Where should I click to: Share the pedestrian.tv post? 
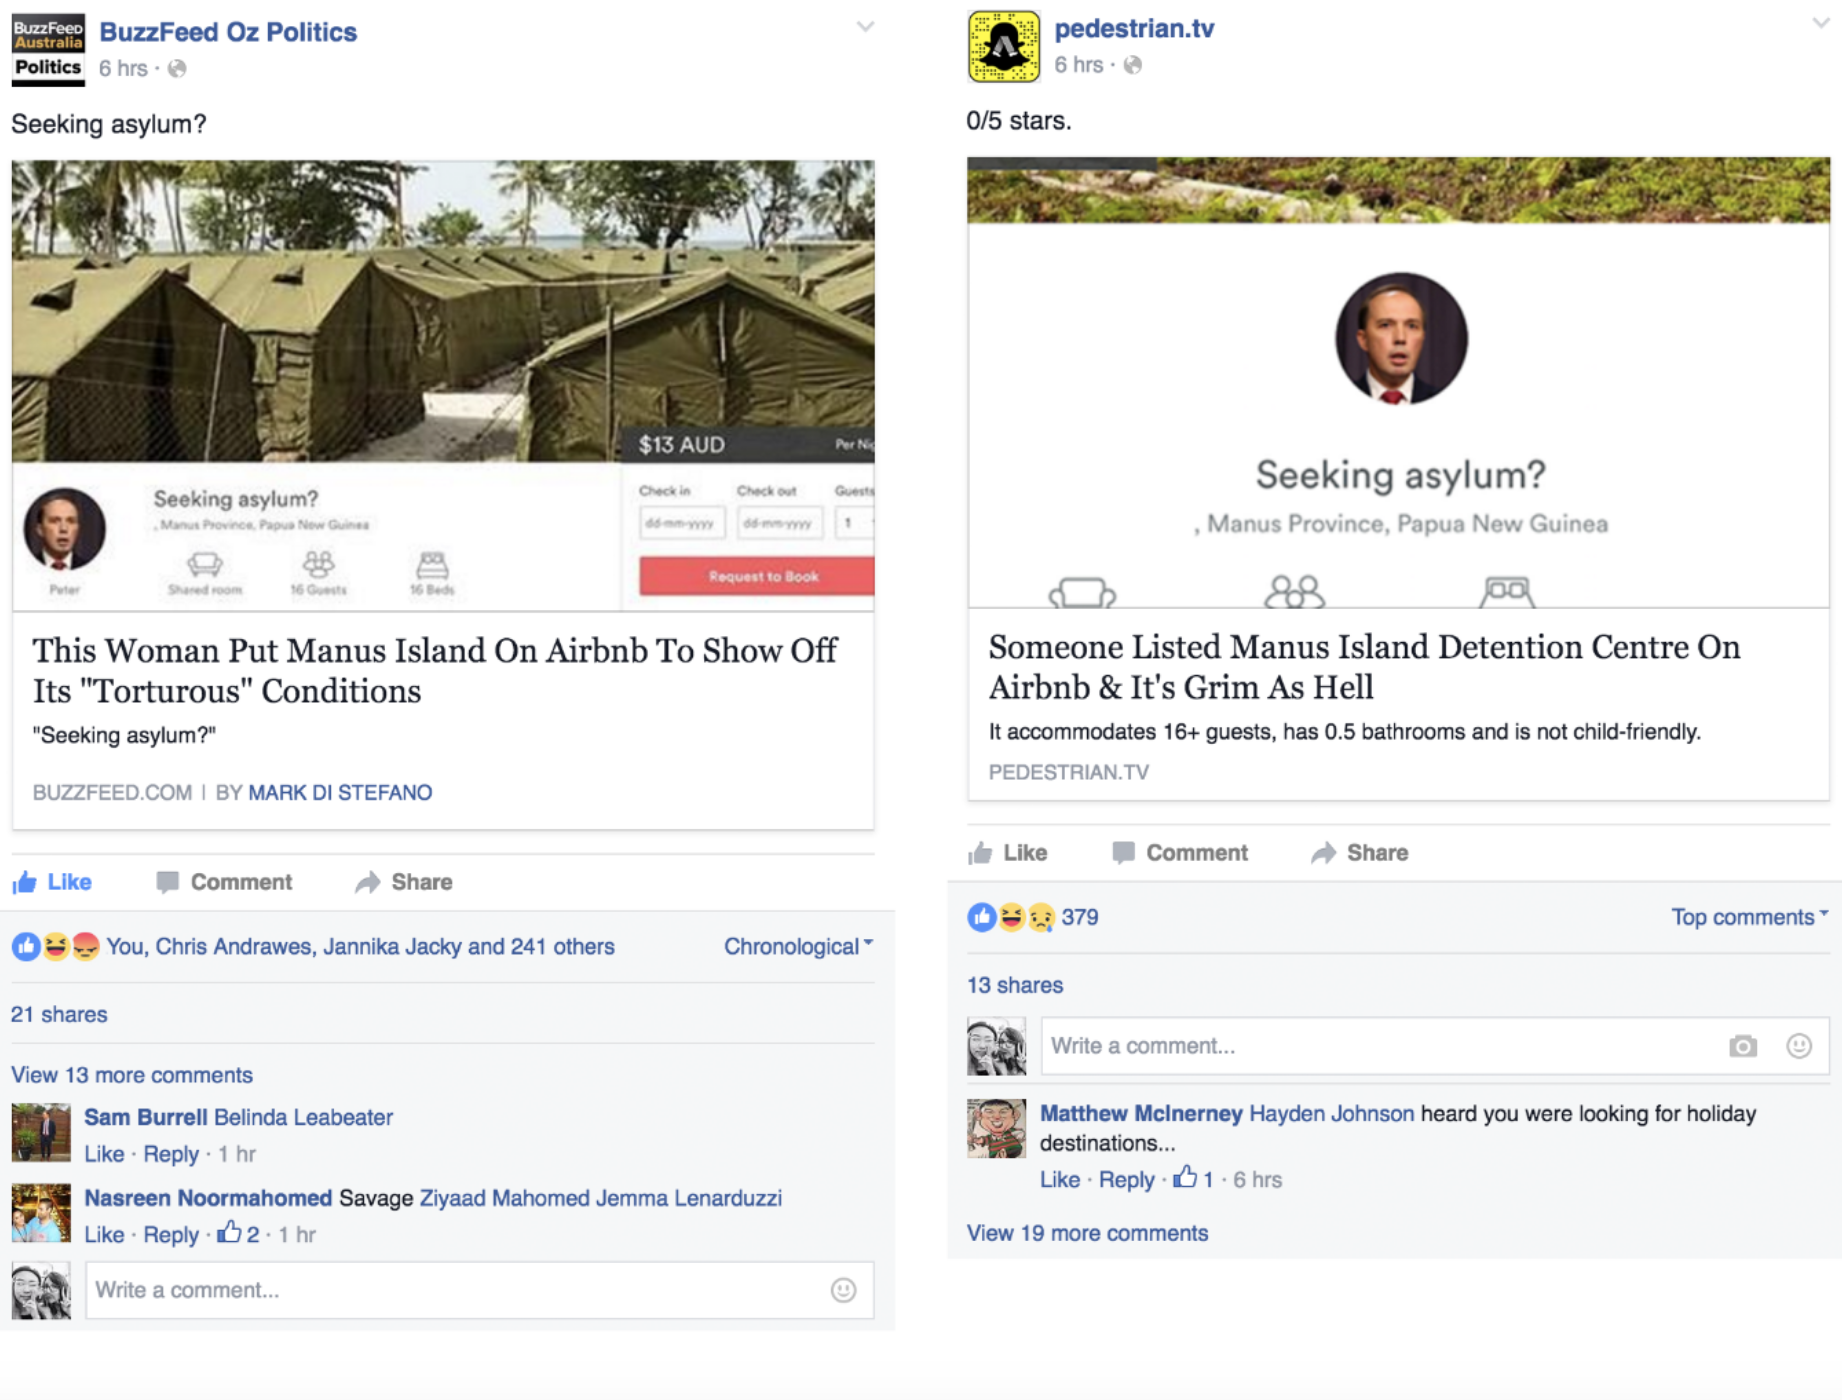coord(1360,853)
